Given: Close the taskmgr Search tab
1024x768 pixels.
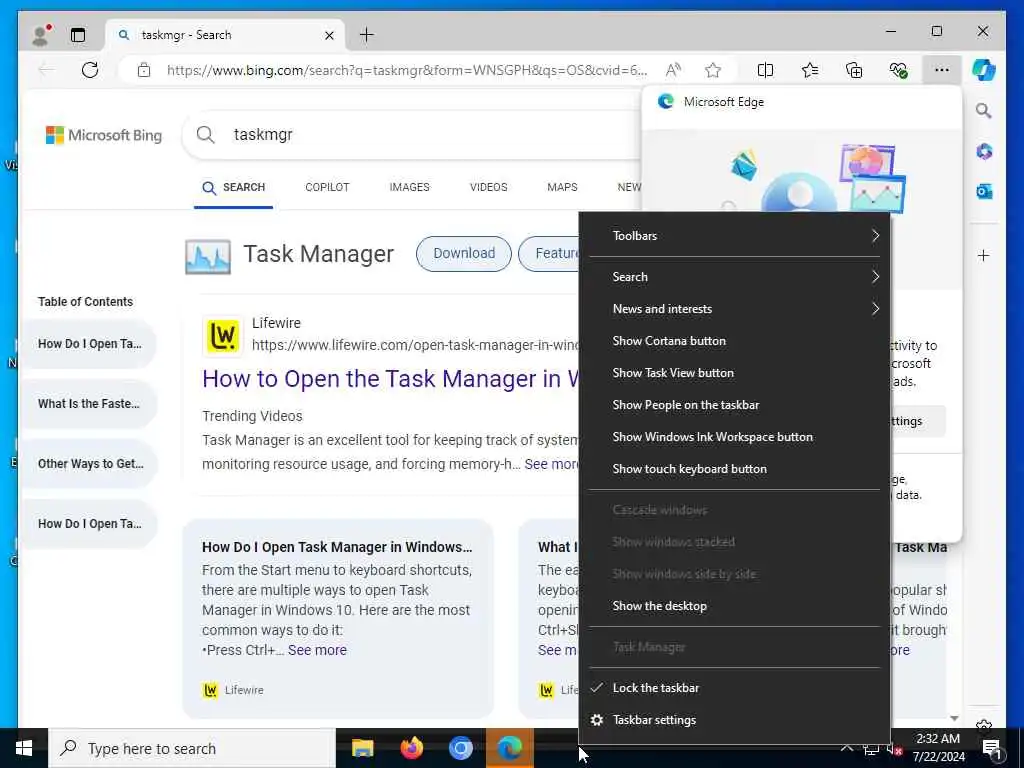Looking at the screenshot, I should (330, 35).
